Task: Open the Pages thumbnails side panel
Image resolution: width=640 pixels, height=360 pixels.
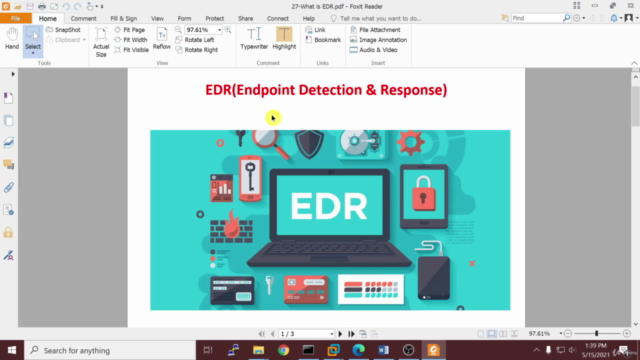Action: (x=8, y=120)
